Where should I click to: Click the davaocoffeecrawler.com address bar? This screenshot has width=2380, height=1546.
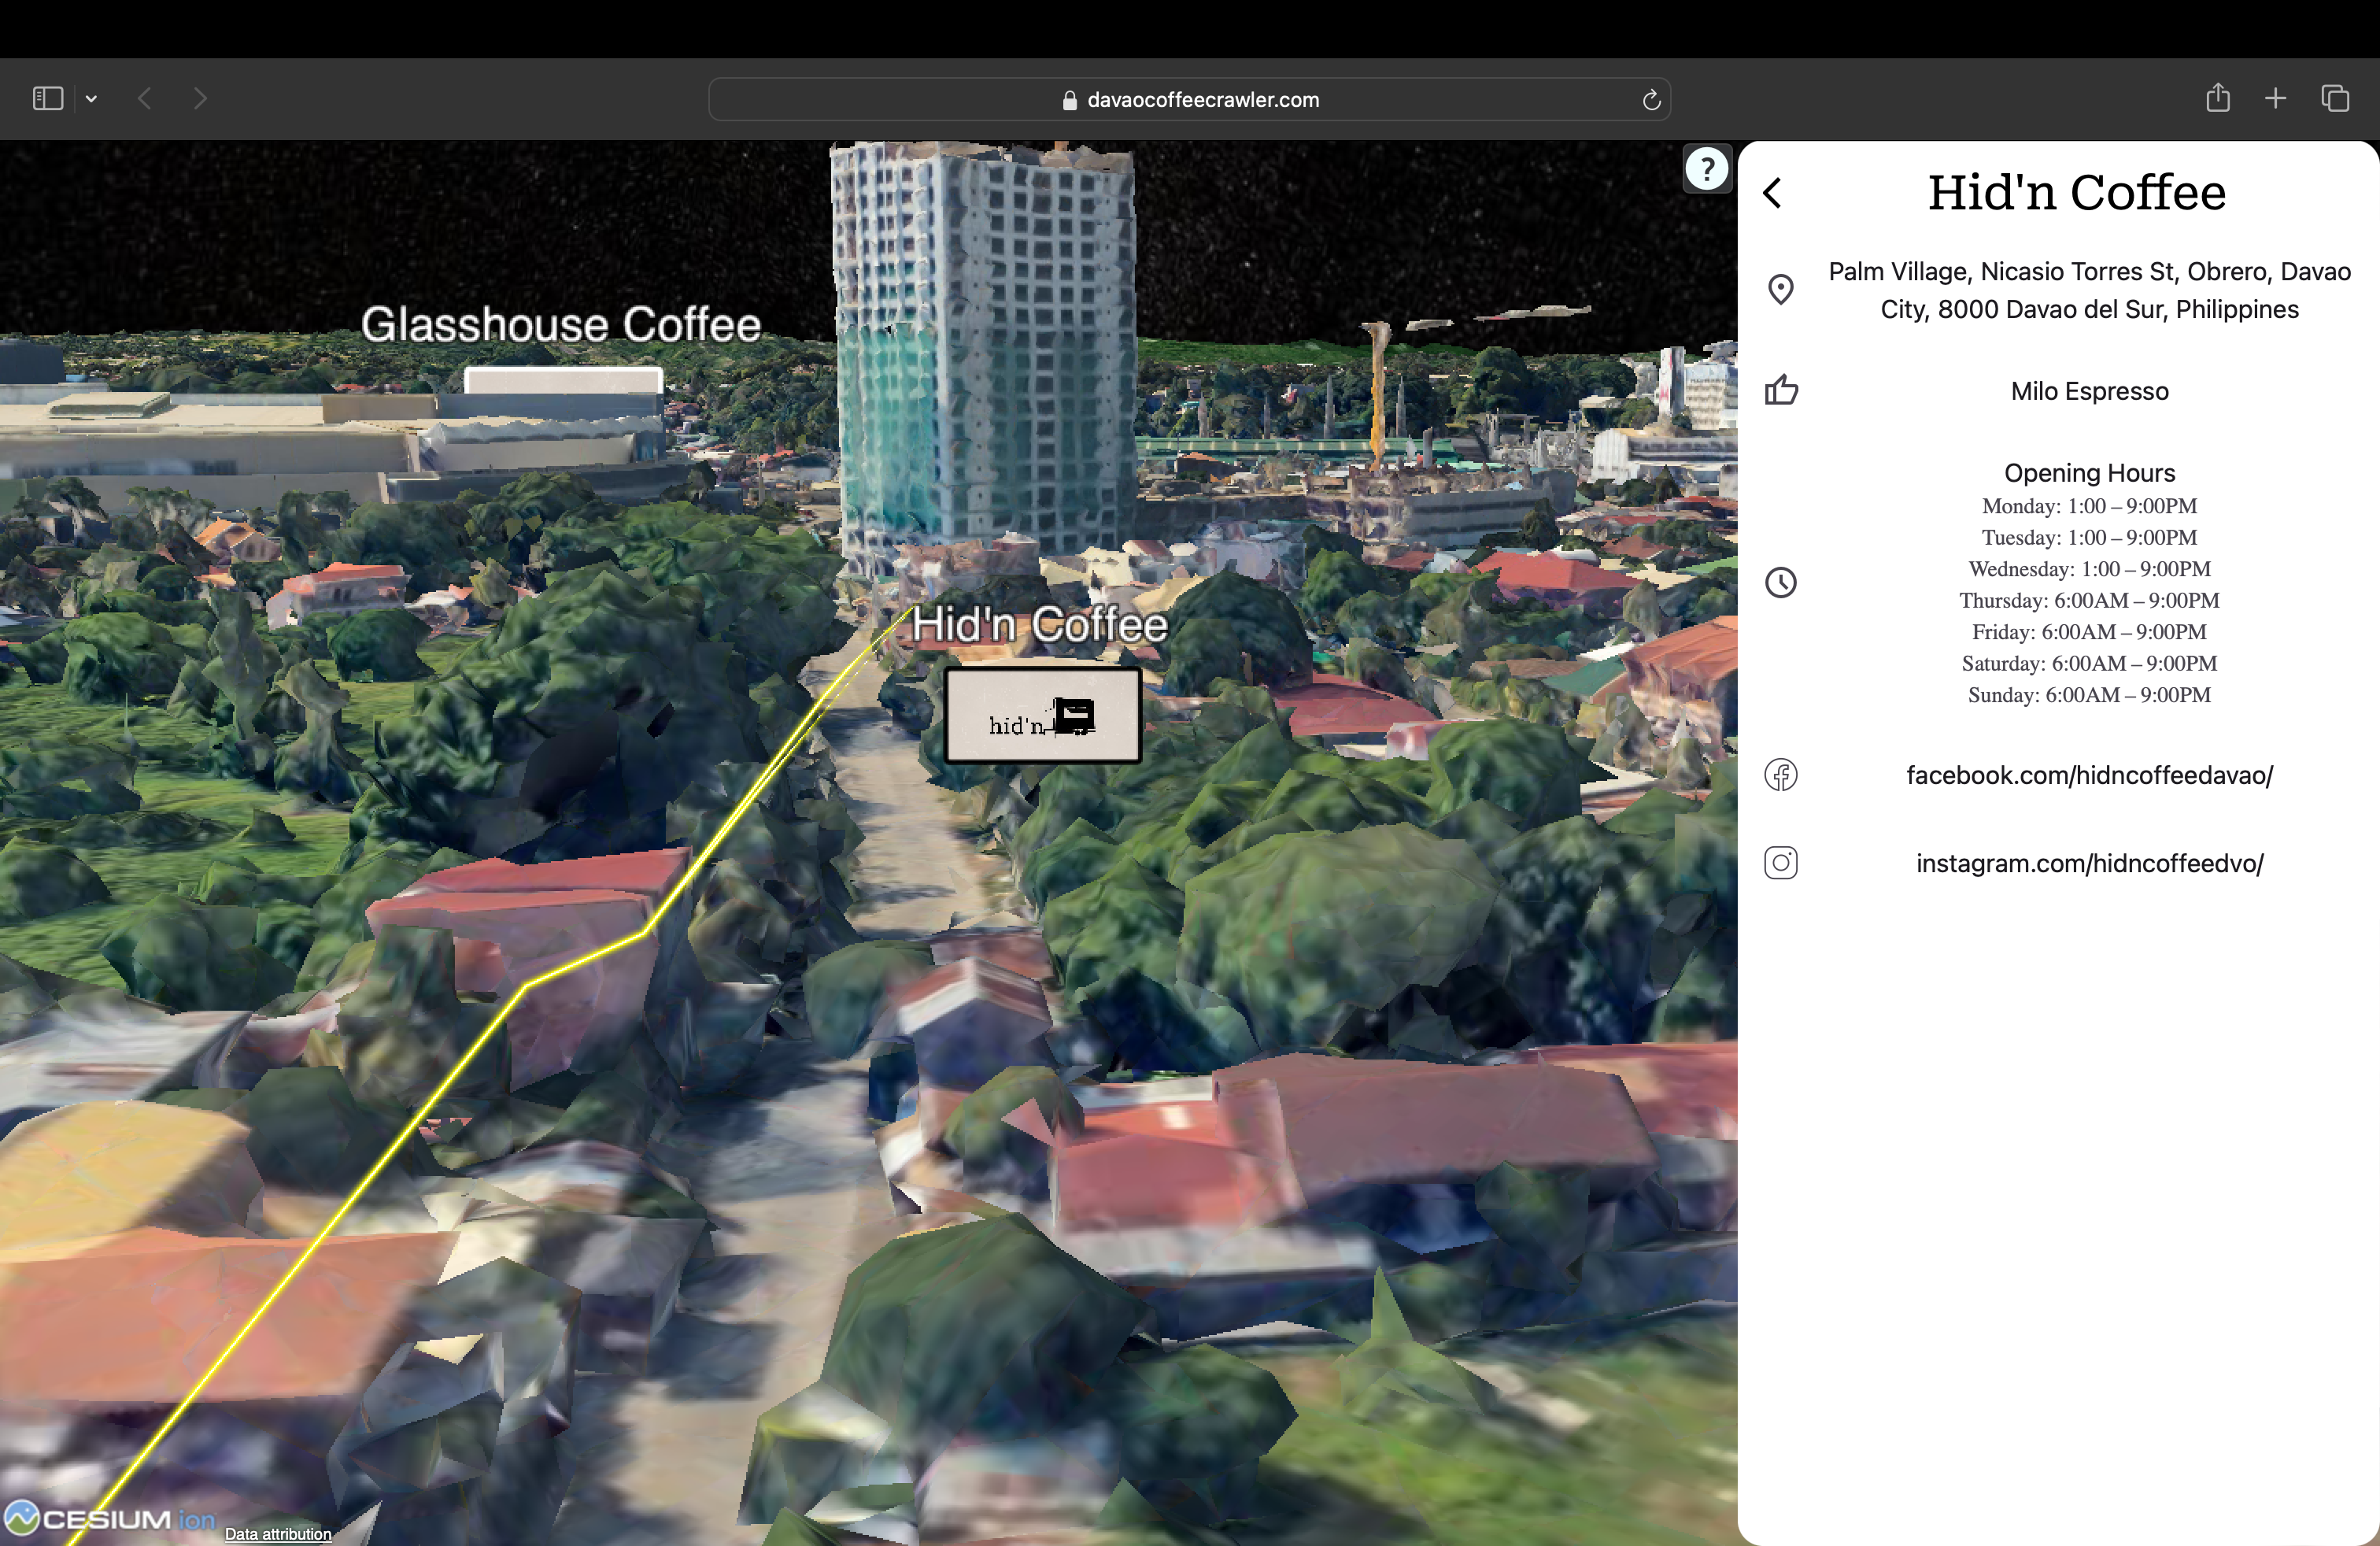1190,100
